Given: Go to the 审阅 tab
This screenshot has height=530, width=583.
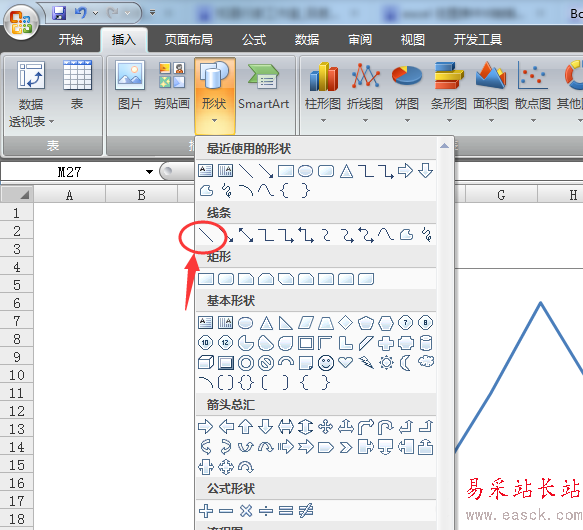Looking at the screenshot, I should pyautogui.click(x=360, y=39).
